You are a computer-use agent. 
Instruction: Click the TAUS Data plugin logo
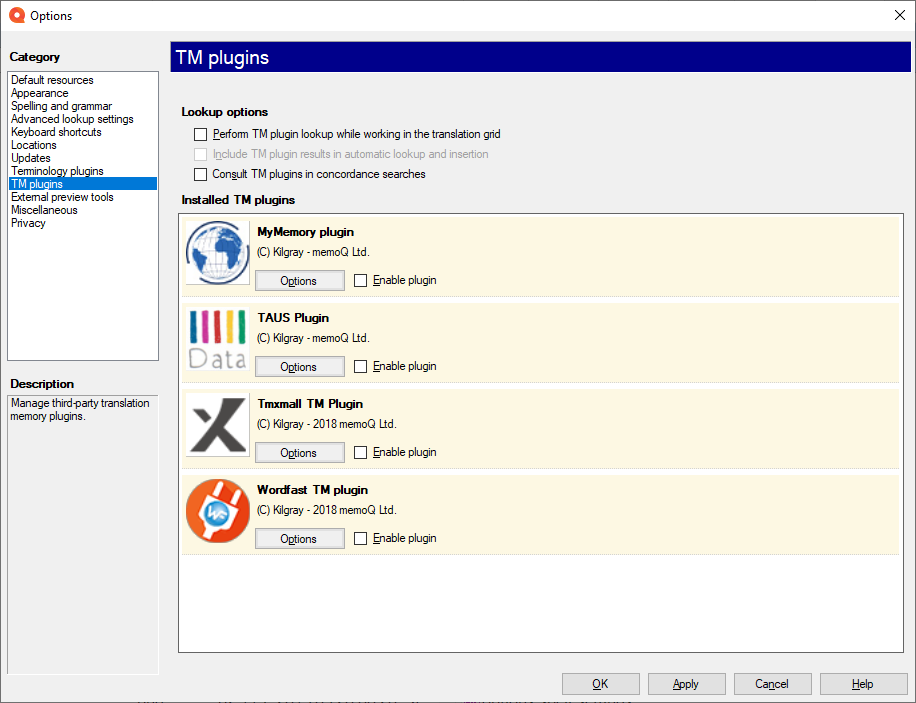click(217, 339)
